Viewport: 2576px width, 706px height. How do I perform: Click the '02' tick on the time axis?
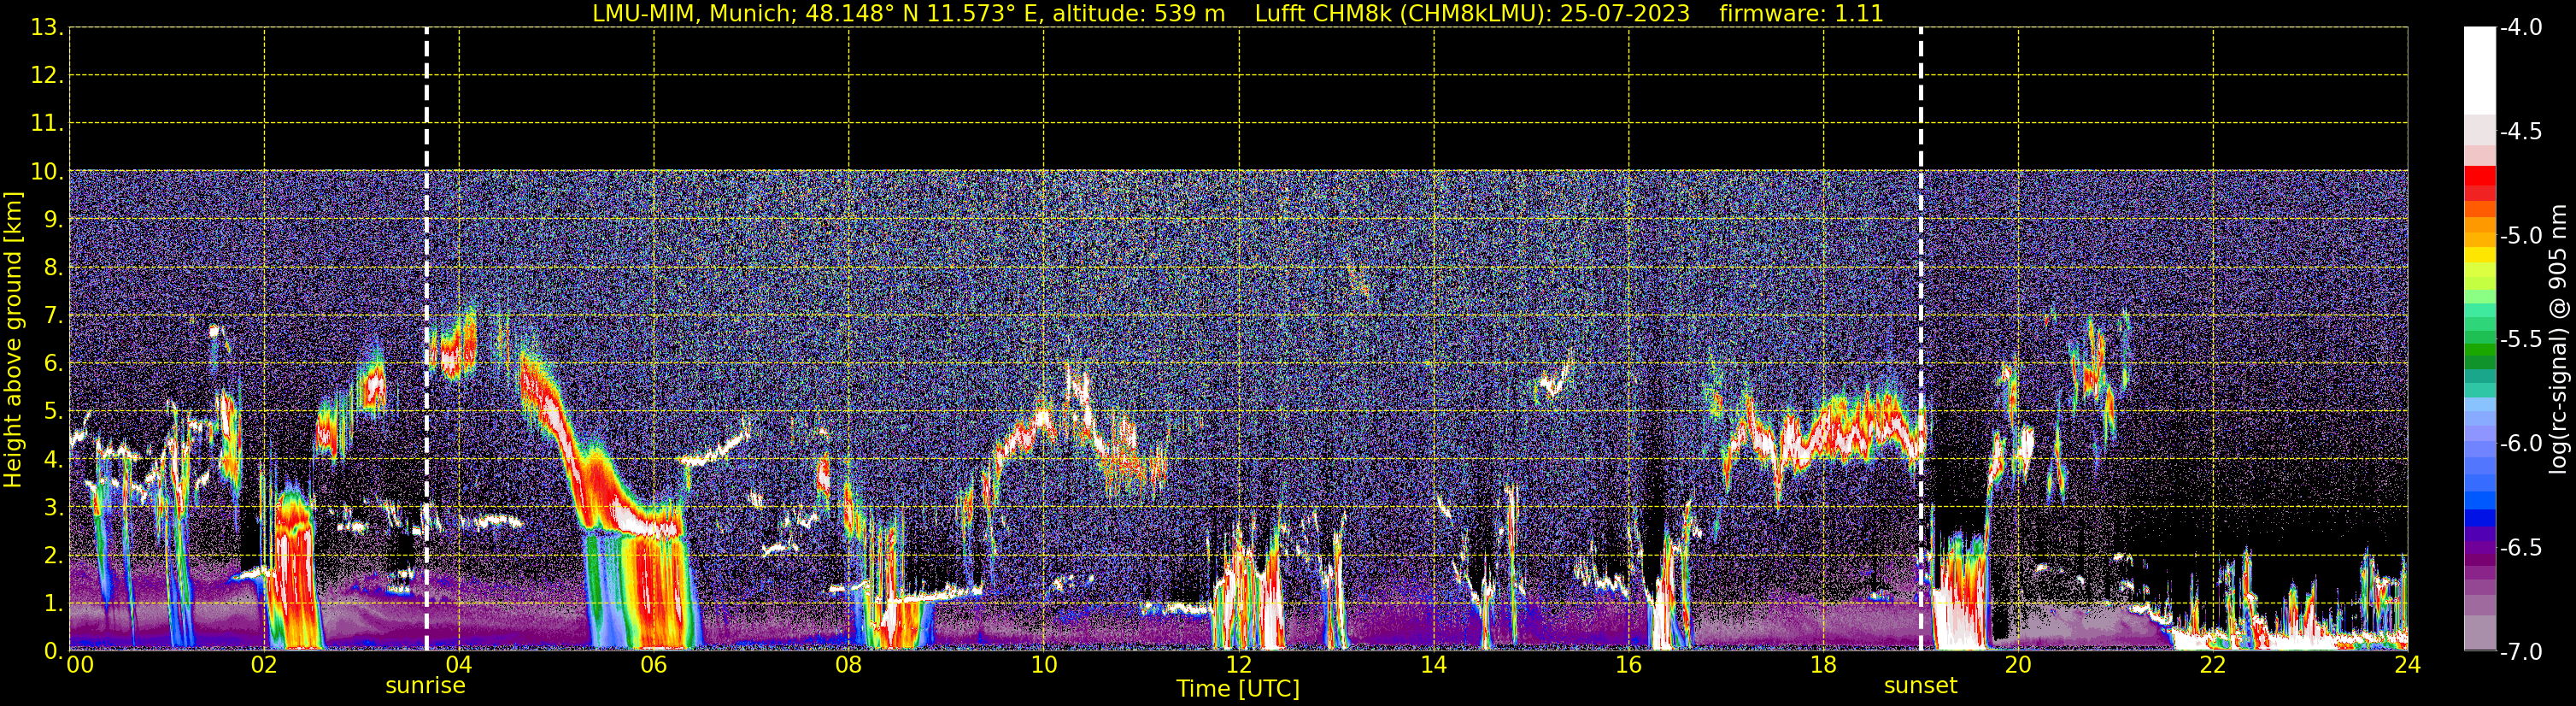pos(264,665)
